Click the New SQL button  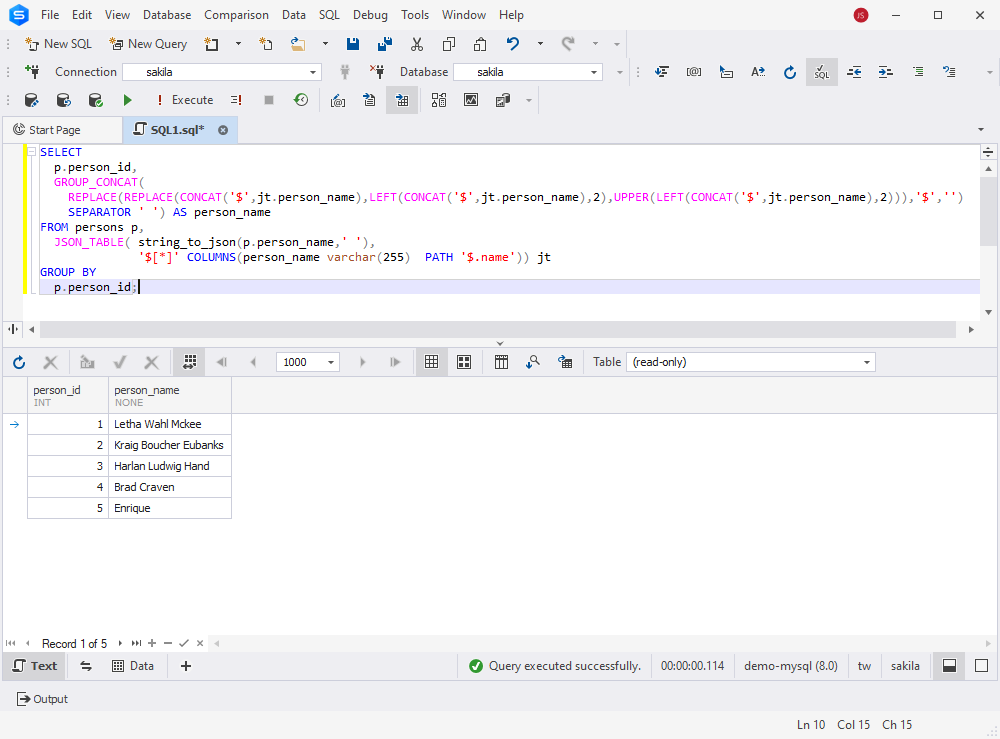click(x=59, y=44)
